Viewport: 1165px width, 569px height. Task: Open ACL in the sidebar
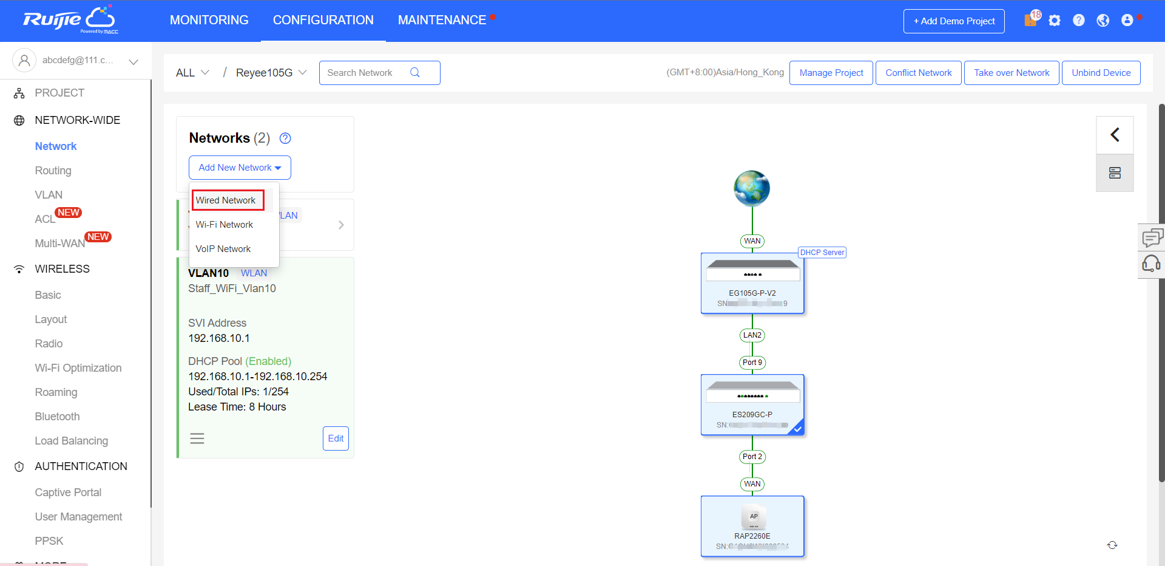[45, 219]
